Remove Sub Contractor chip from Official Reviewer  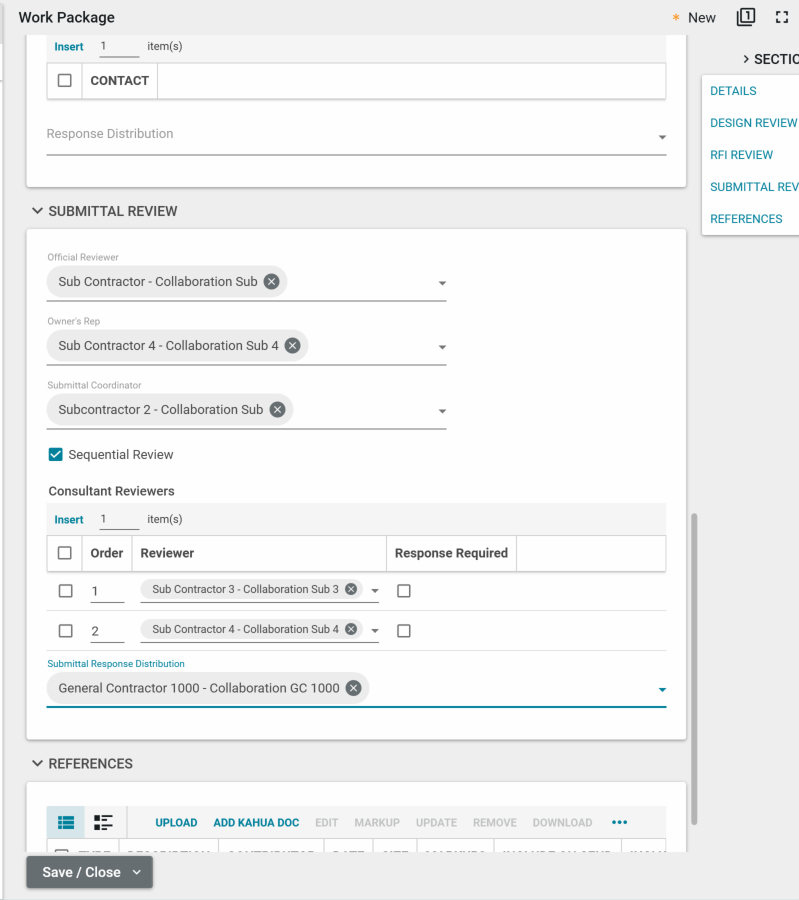[x=271, y=282]
